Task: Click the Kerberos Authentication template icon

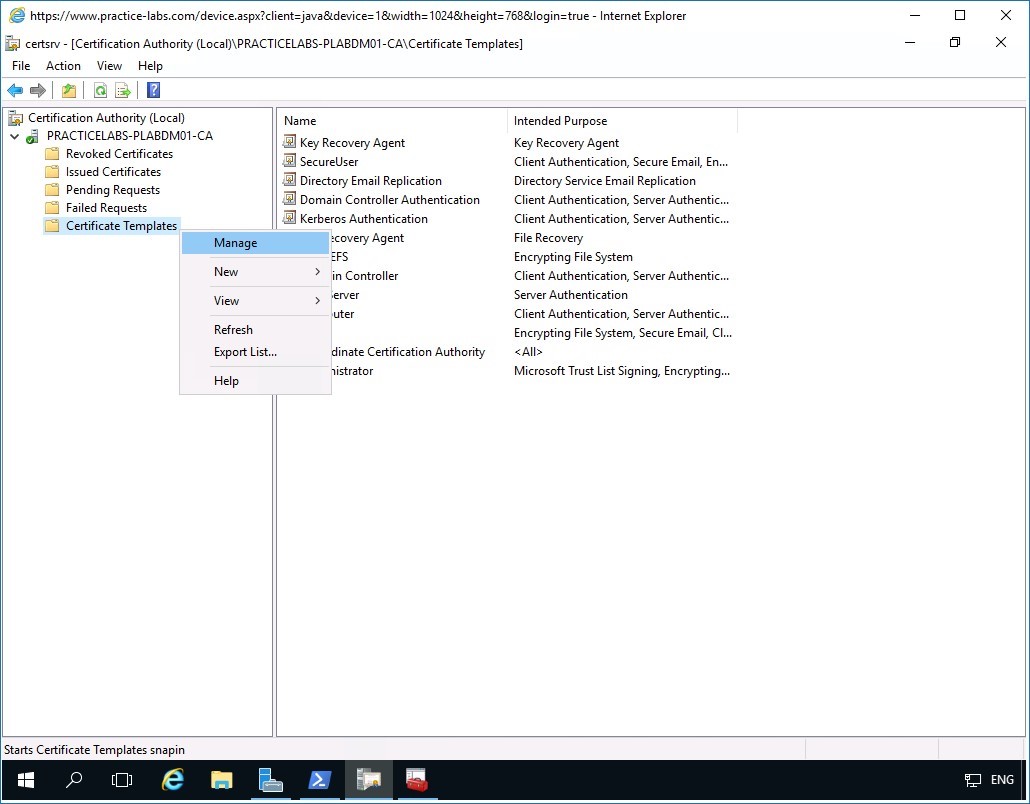Action: [290, 218]
